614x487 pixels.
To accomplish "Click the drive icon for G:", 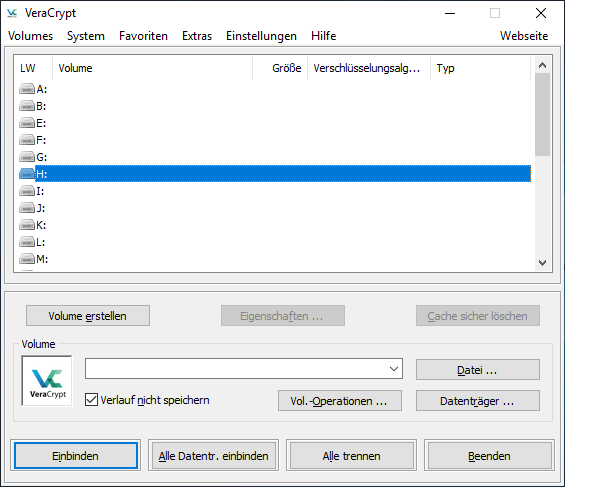I will [27, 157].
